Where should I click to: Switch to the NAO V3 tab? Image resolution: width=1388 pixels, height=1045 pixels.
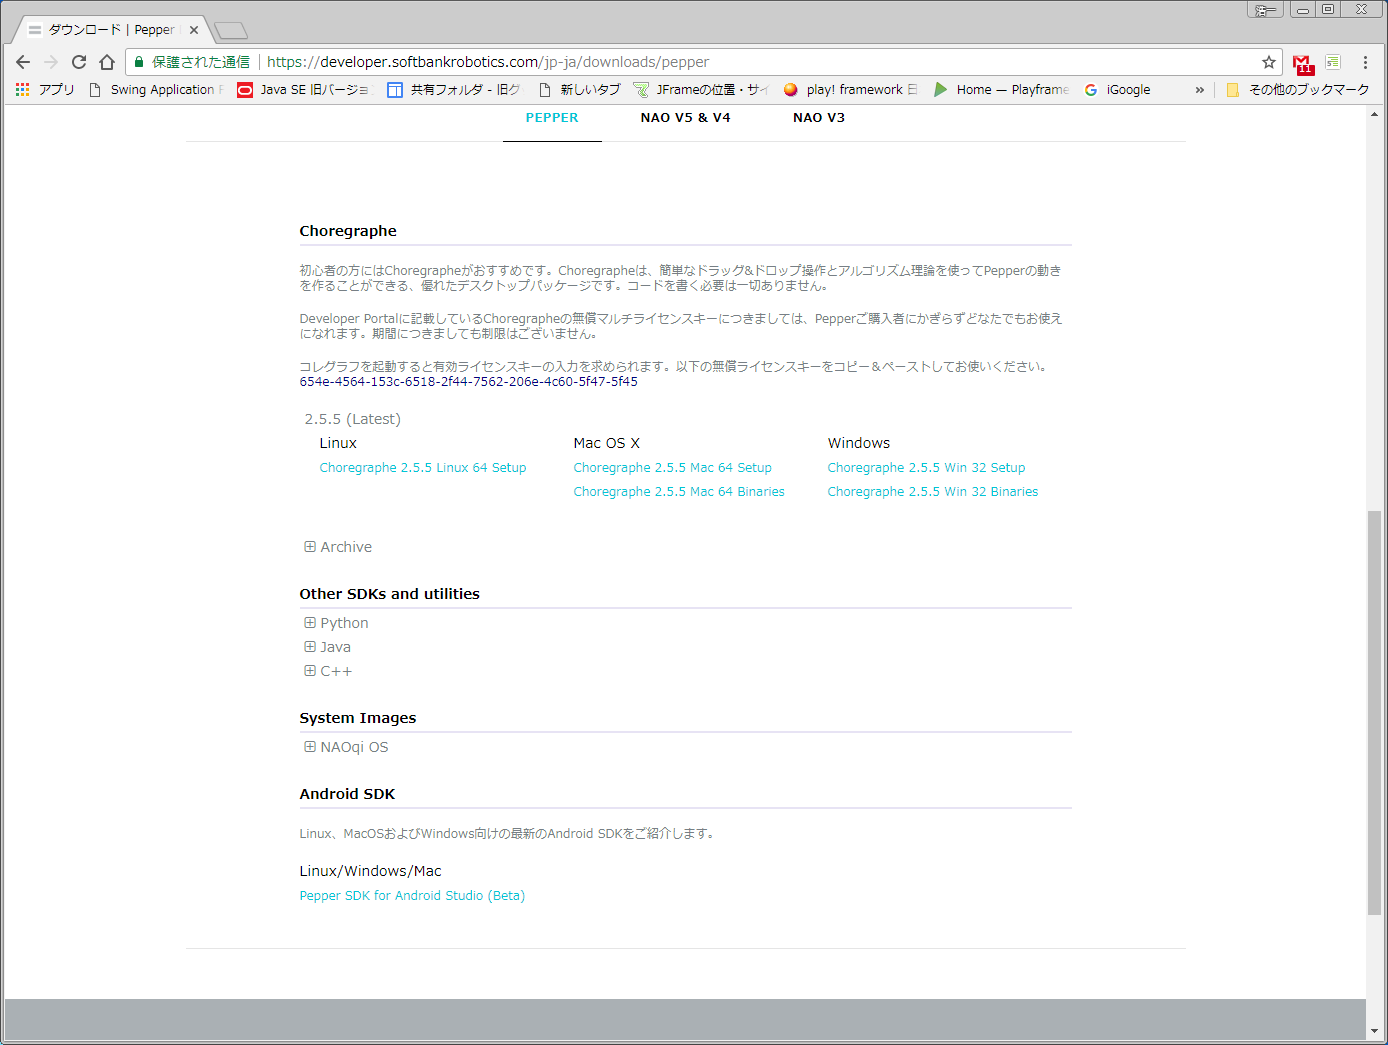(818, 118)
